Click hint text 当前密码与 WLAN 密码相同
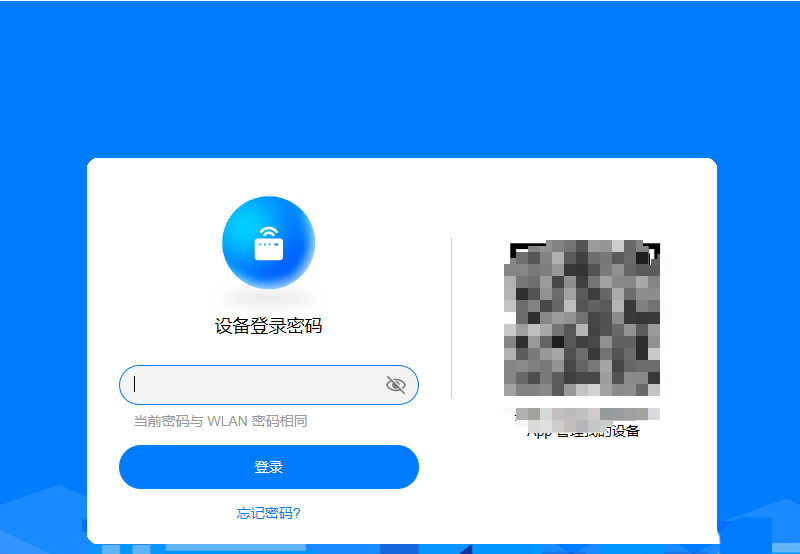Screen dimensions: 800x554 point(220,421)
